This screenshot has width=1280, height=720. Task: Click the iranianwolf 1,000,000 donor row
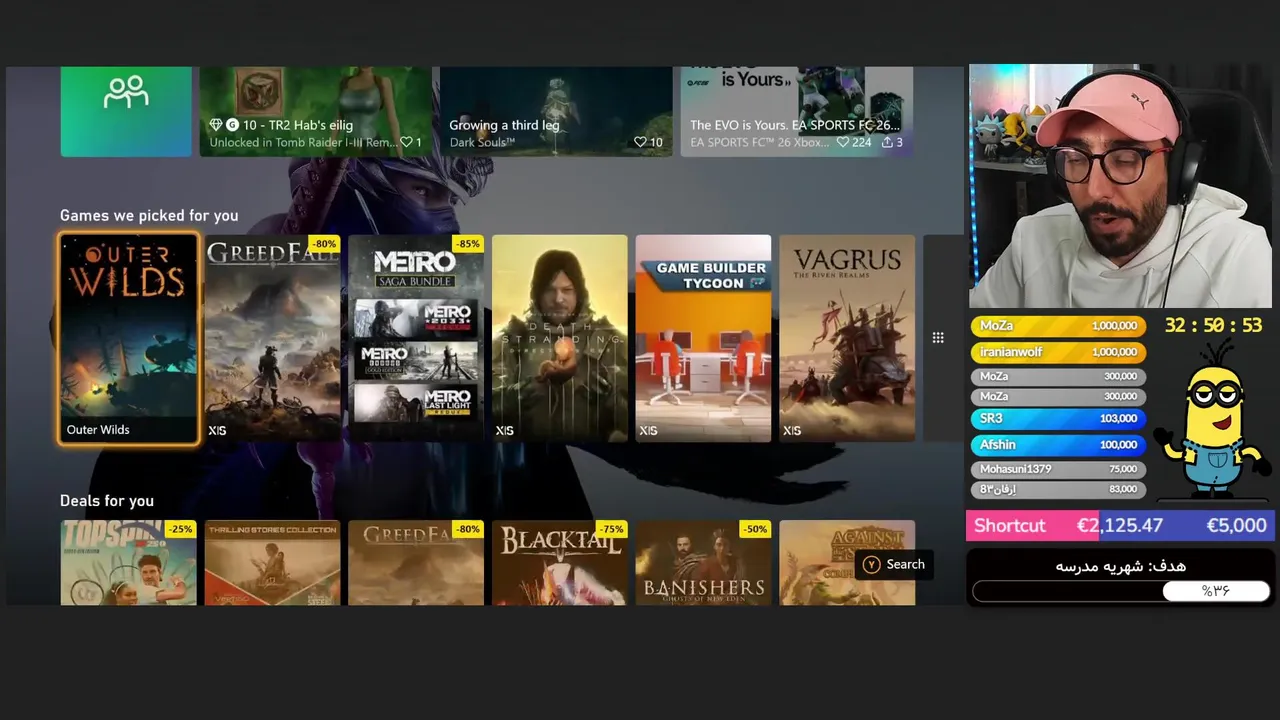(x=1058, y=352)
